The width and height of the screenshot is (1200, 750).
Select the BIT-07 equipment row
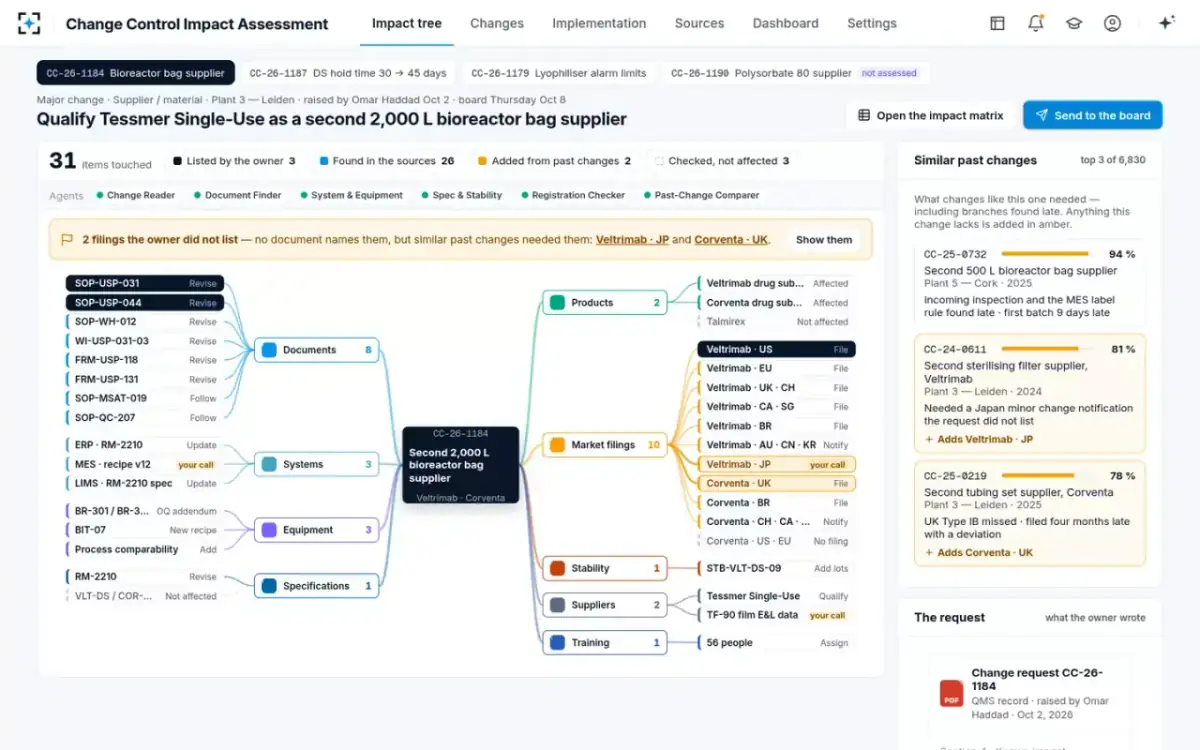click(145, 530)
